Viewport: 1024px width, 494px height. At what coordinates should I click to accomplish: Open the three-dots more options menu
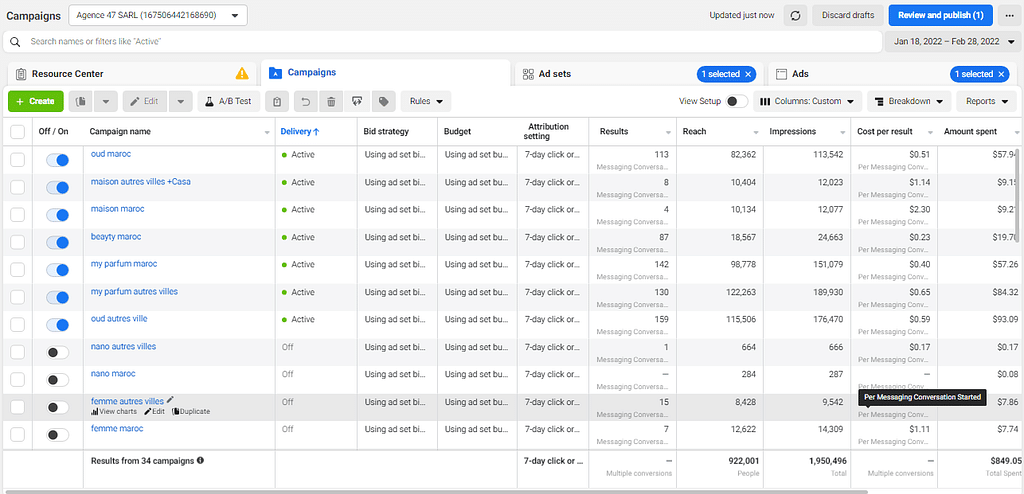click(1007, 15)
